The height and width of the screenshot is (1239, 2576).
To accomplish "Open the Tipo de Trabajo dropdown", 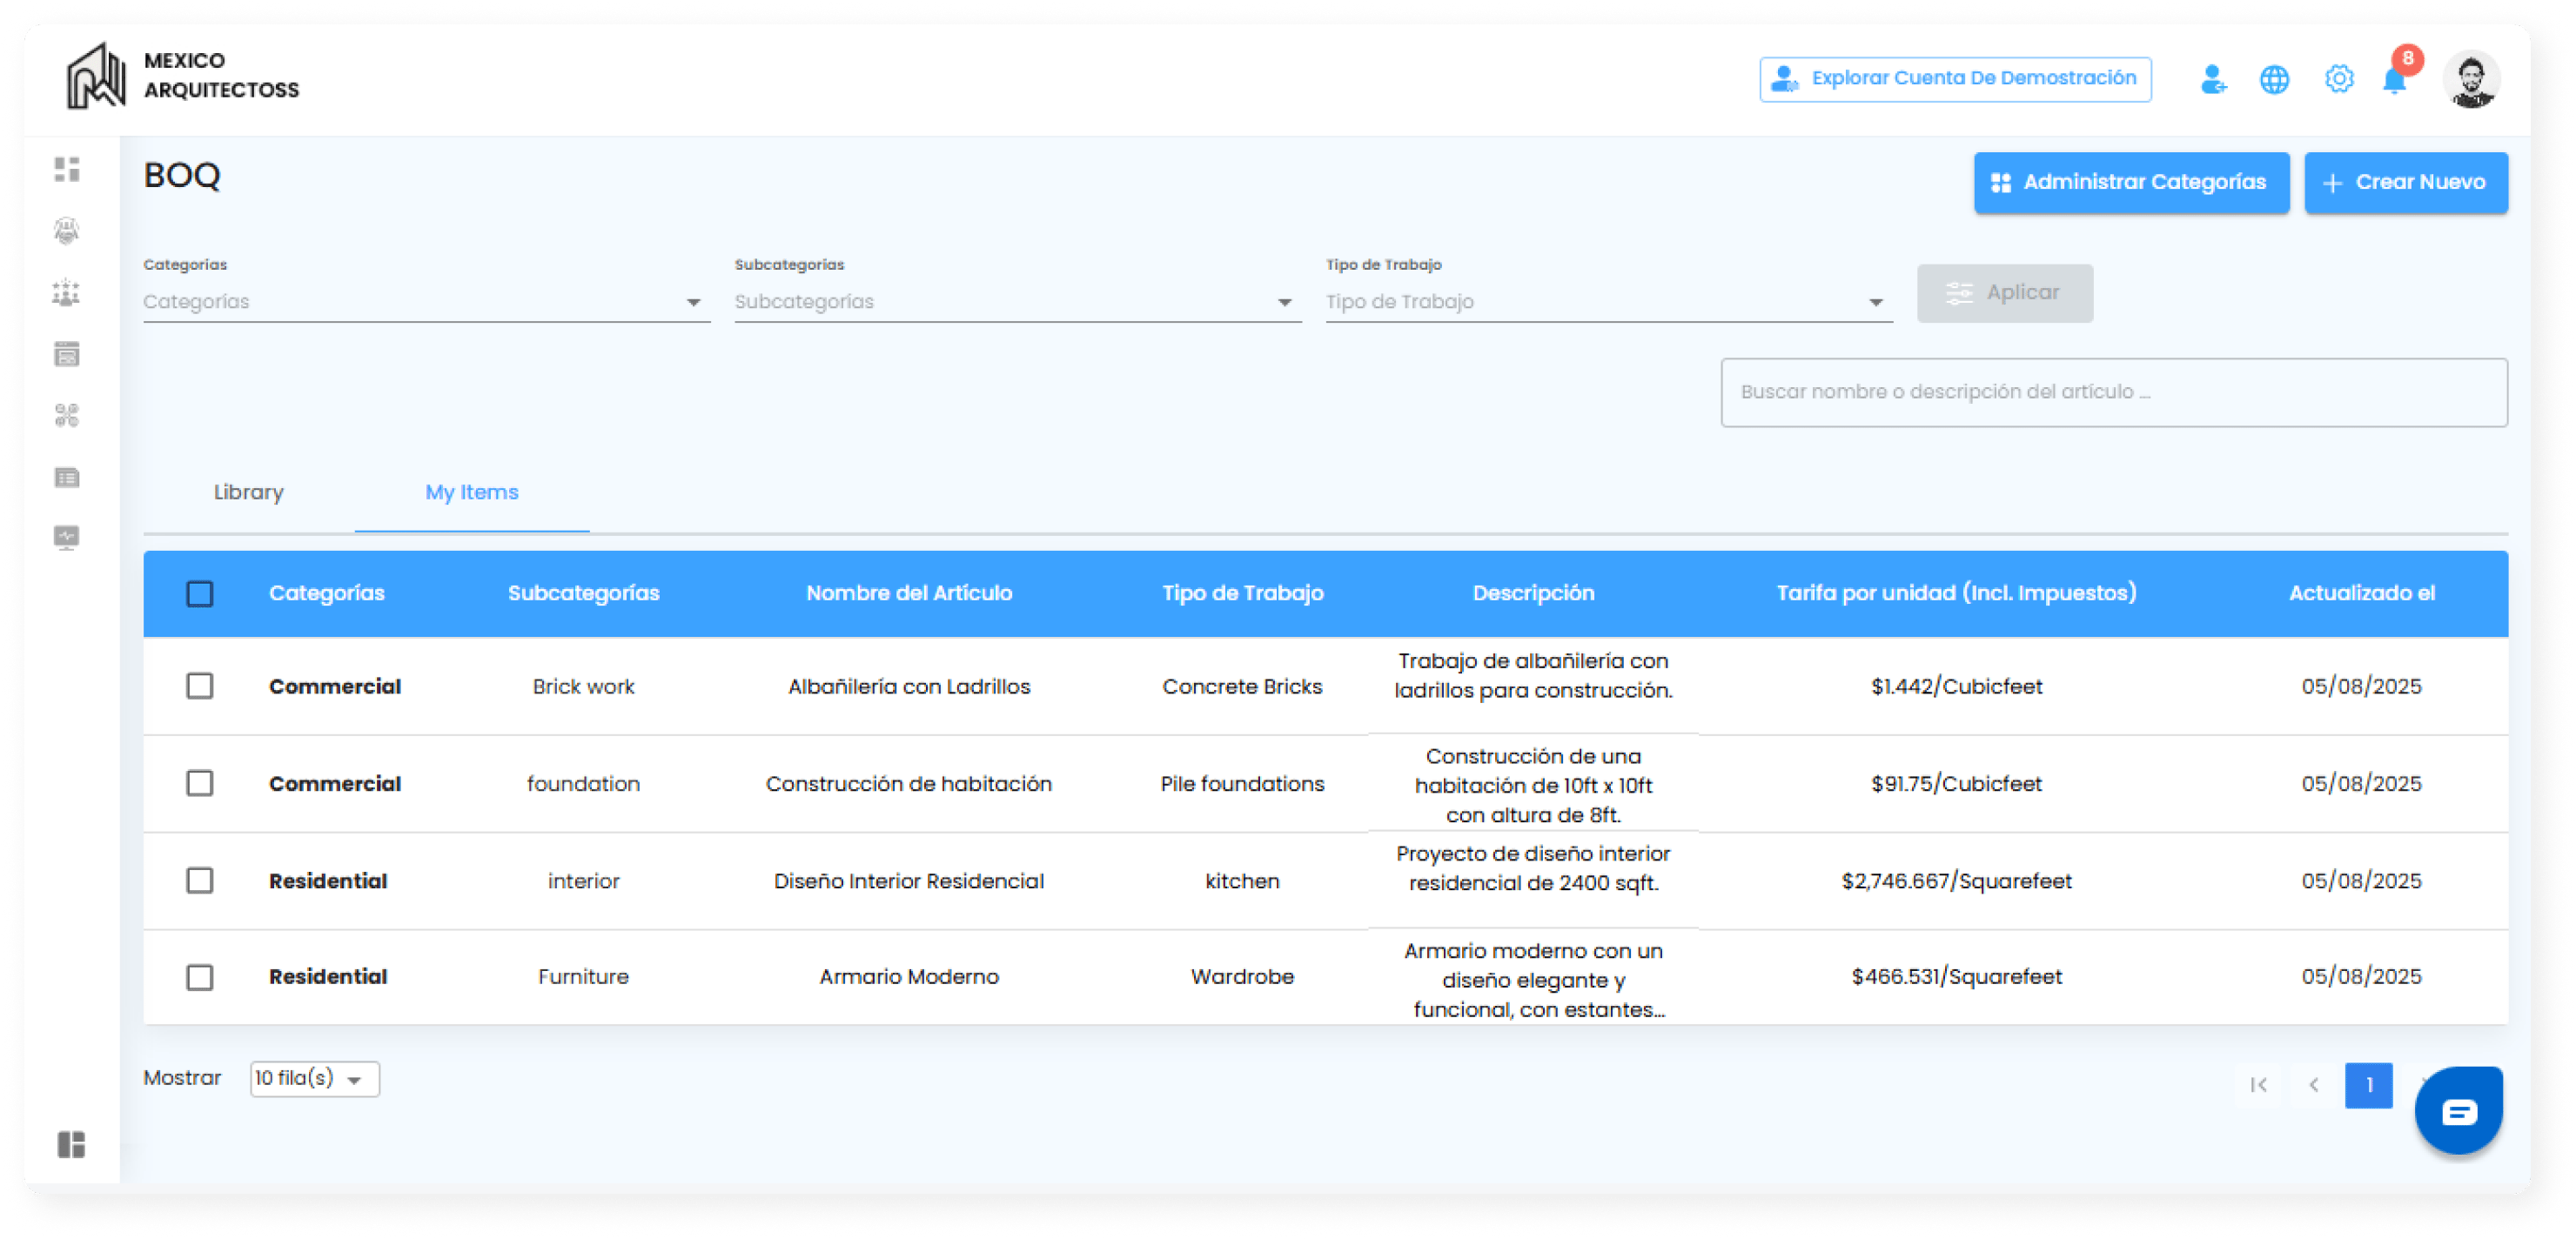I will [x=1608, y=302].
